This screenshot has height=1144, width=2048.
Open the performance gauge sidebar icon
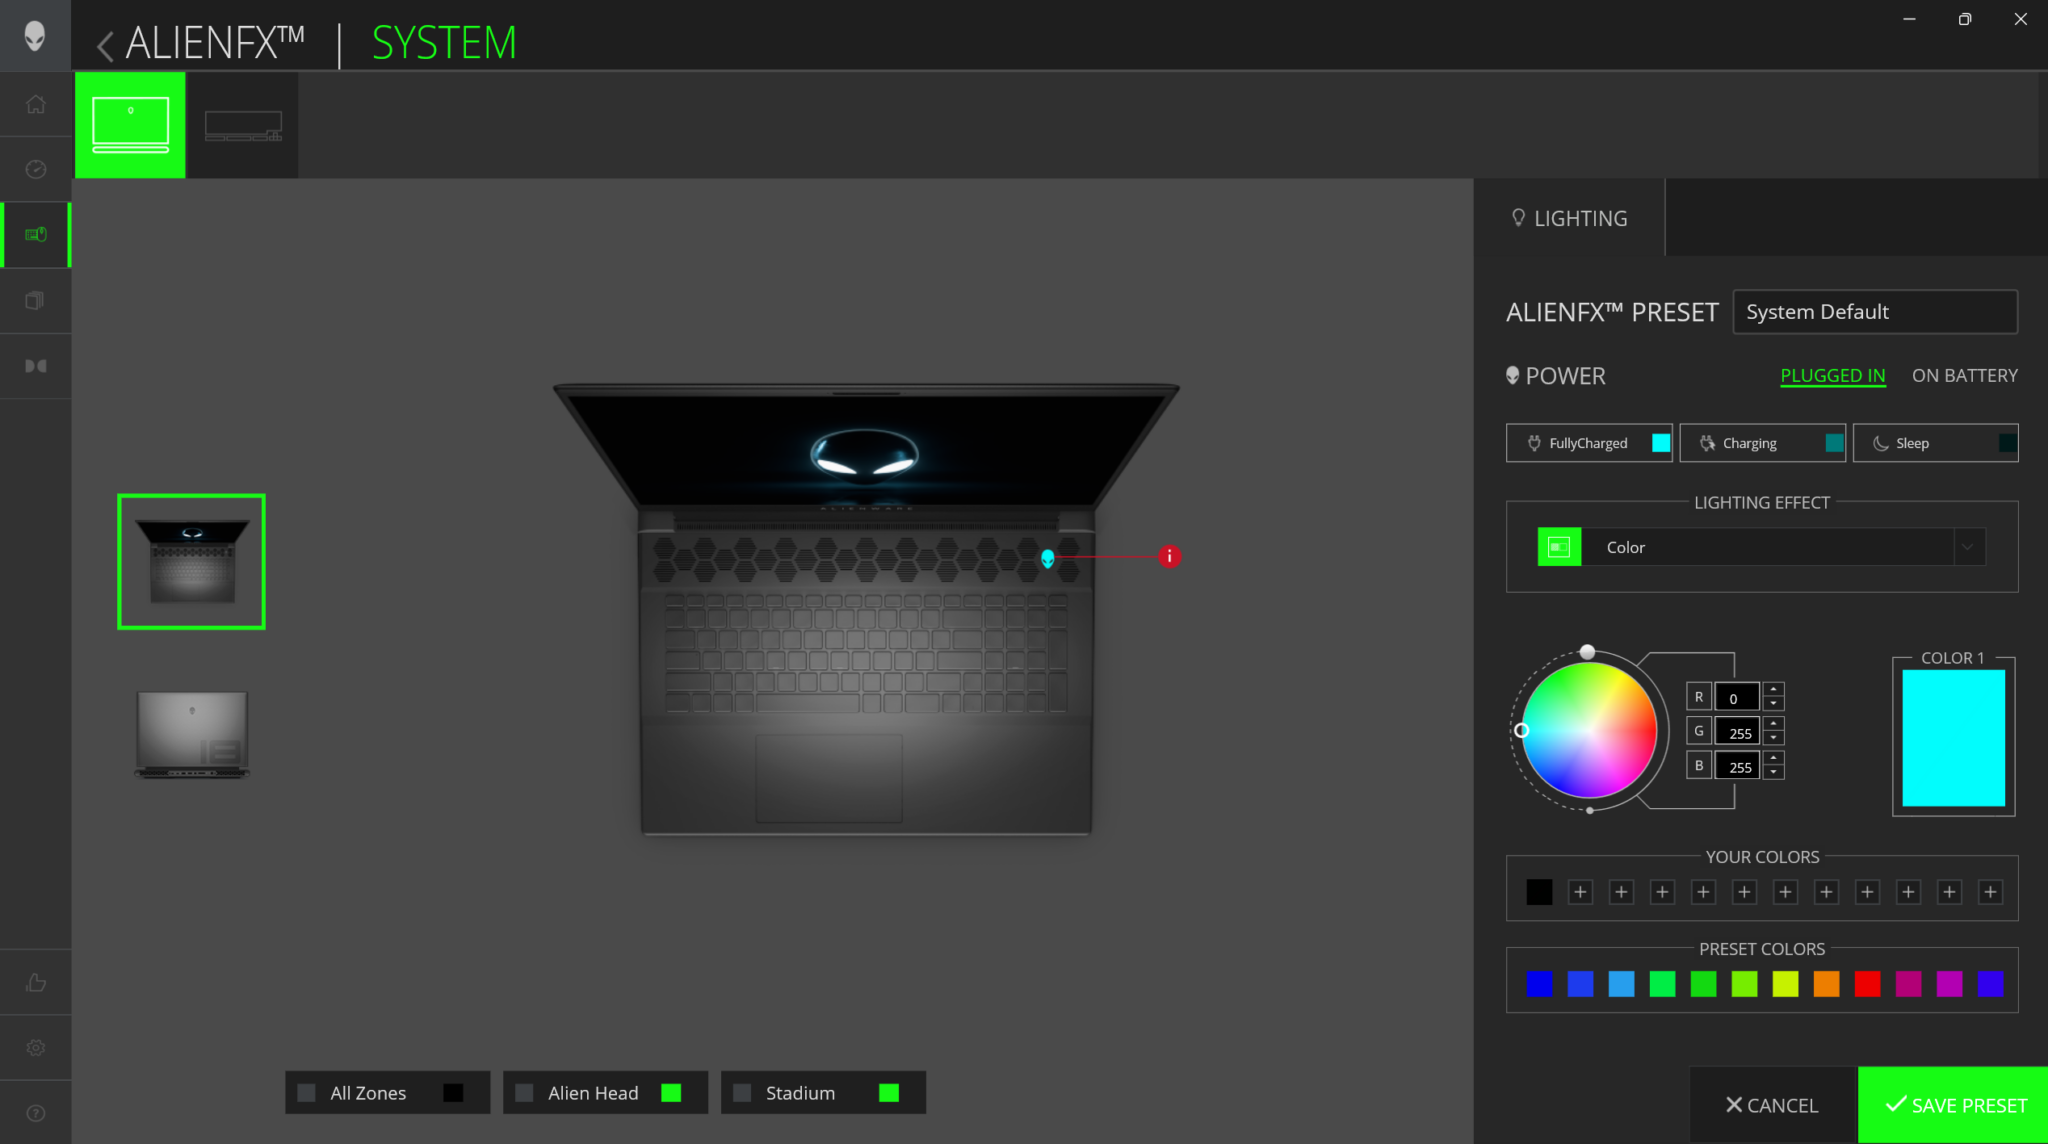click(36, 169)
